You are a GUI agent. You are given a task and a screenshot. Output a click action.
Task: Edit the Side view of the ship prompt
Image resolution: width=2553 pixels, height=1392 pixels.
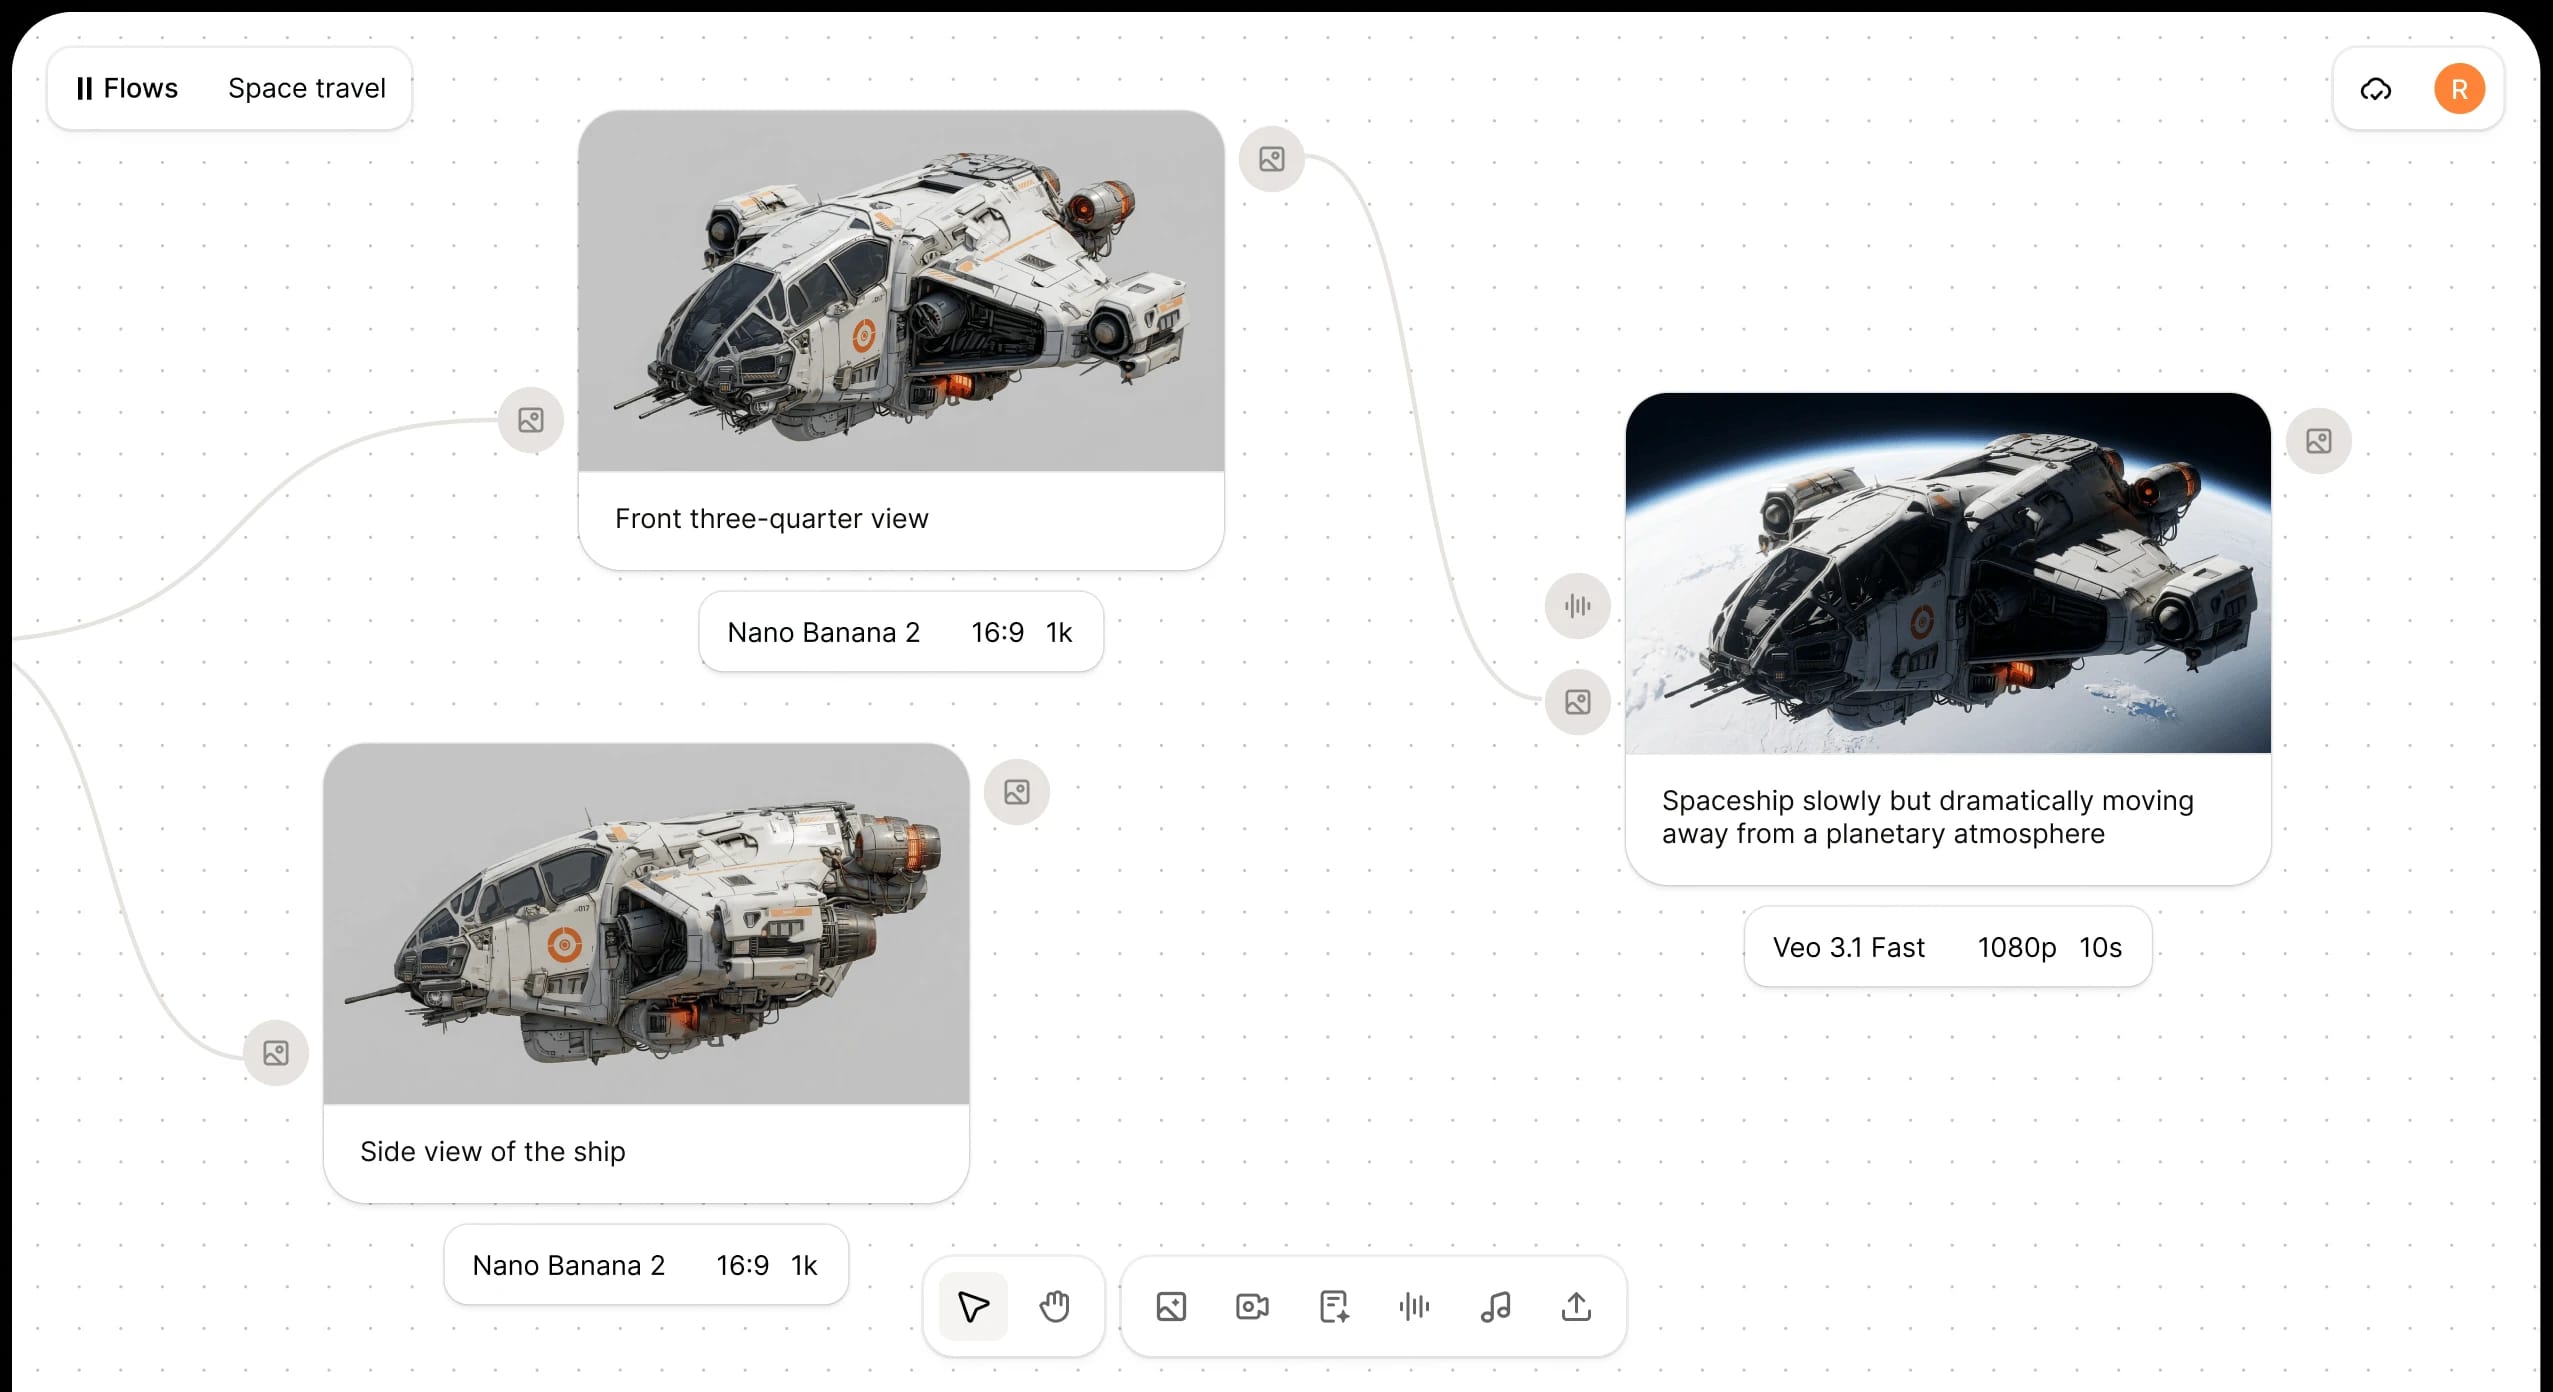pyautogui.click(x=493, y=1151)
